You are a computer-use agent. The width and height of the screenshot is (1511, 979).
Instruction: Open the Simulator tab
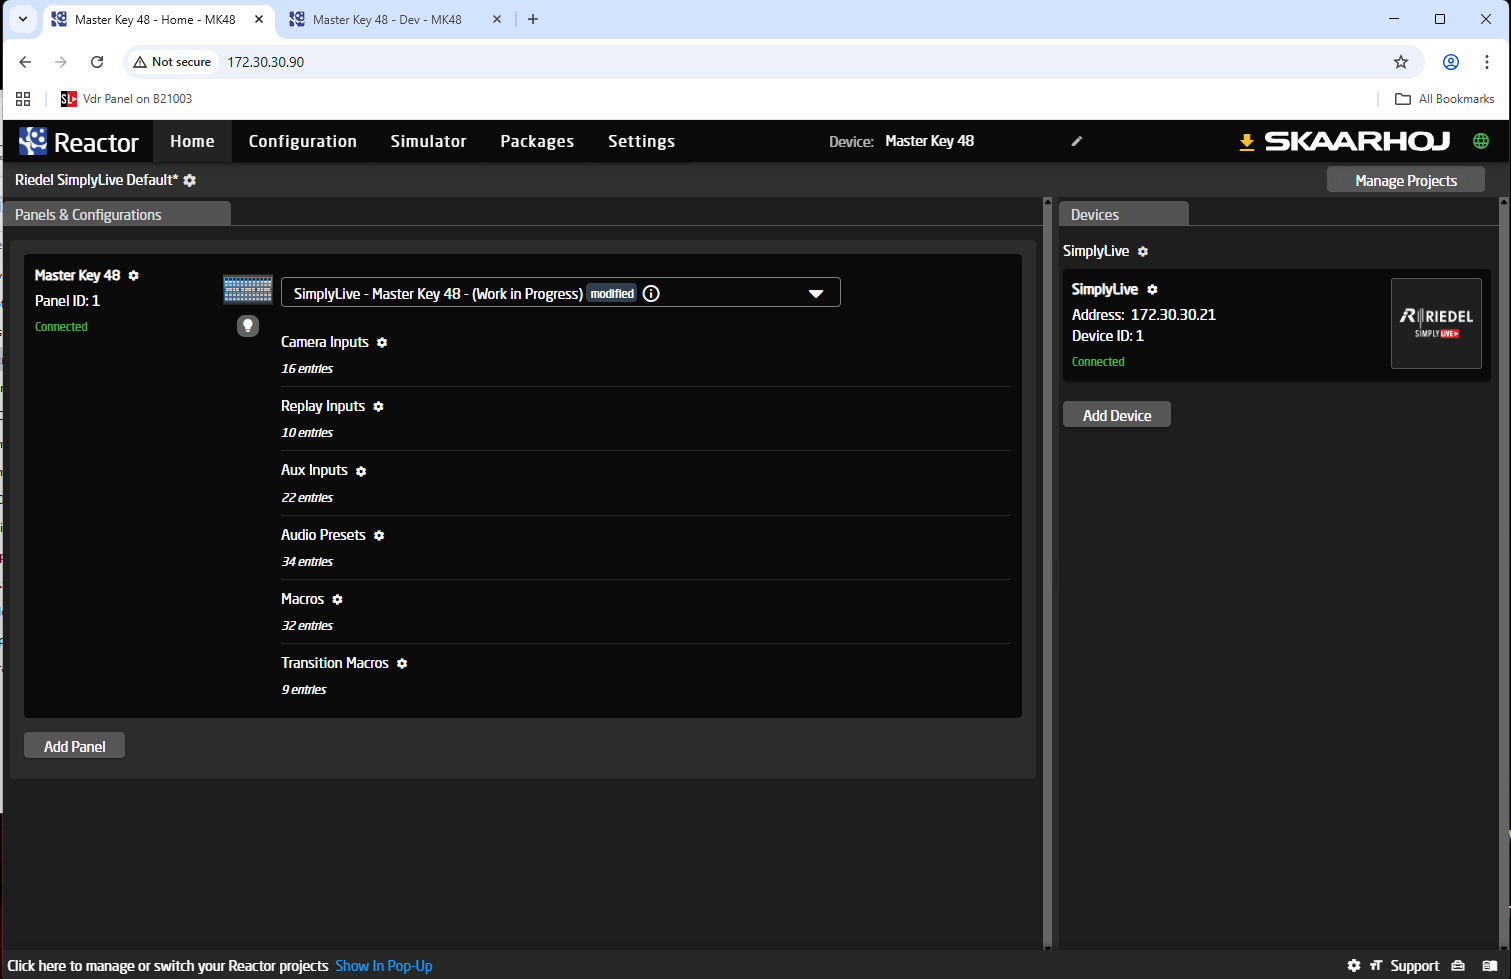pyautogui.click(x=428, y=141)
